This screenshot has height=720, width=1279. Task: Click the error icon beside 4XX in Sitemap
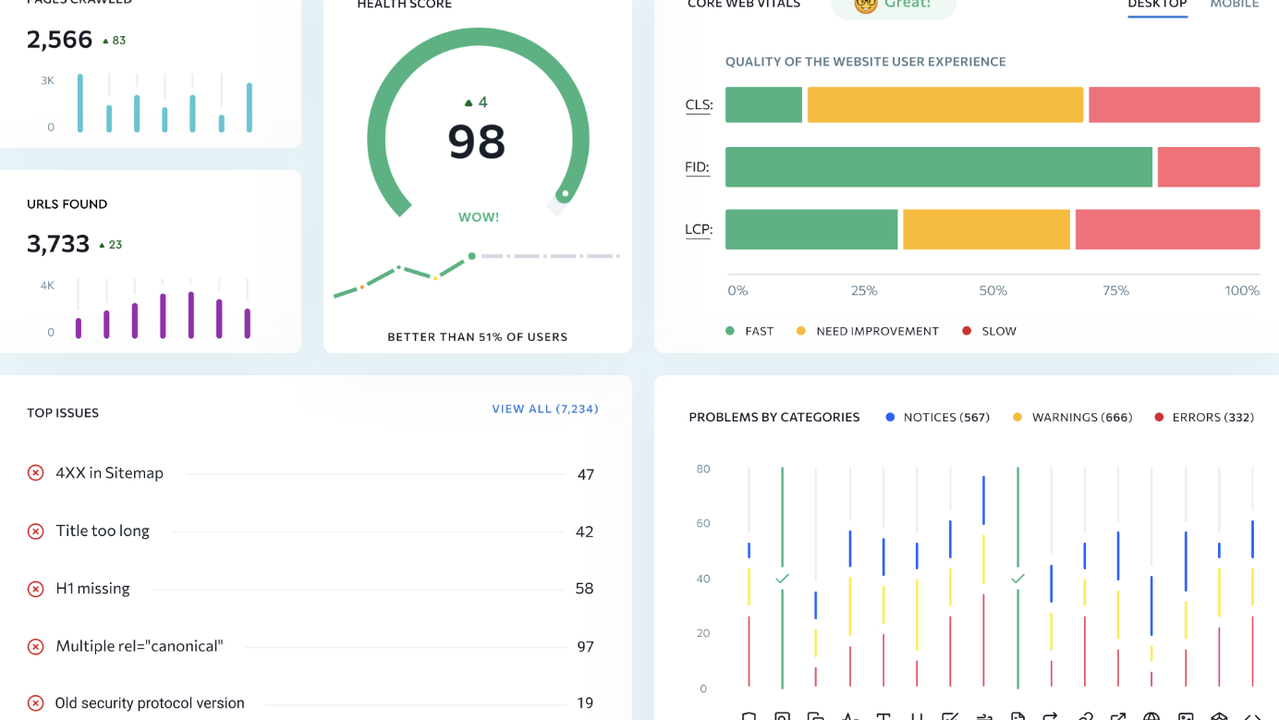tap(36, 473)
